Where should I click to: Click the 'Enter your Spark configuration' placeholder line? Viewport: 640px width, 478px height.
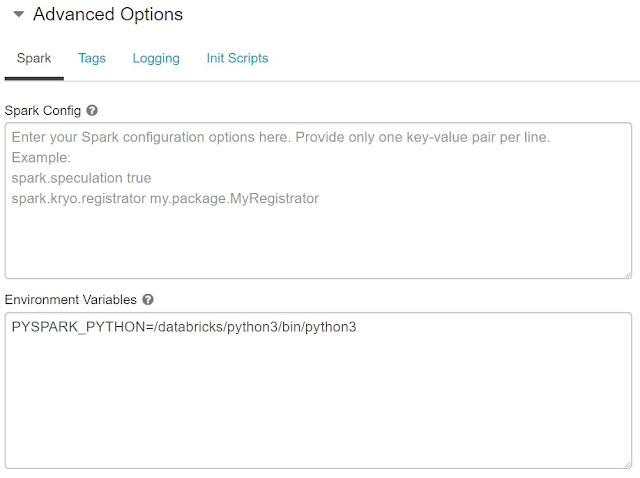click(281, 137)
